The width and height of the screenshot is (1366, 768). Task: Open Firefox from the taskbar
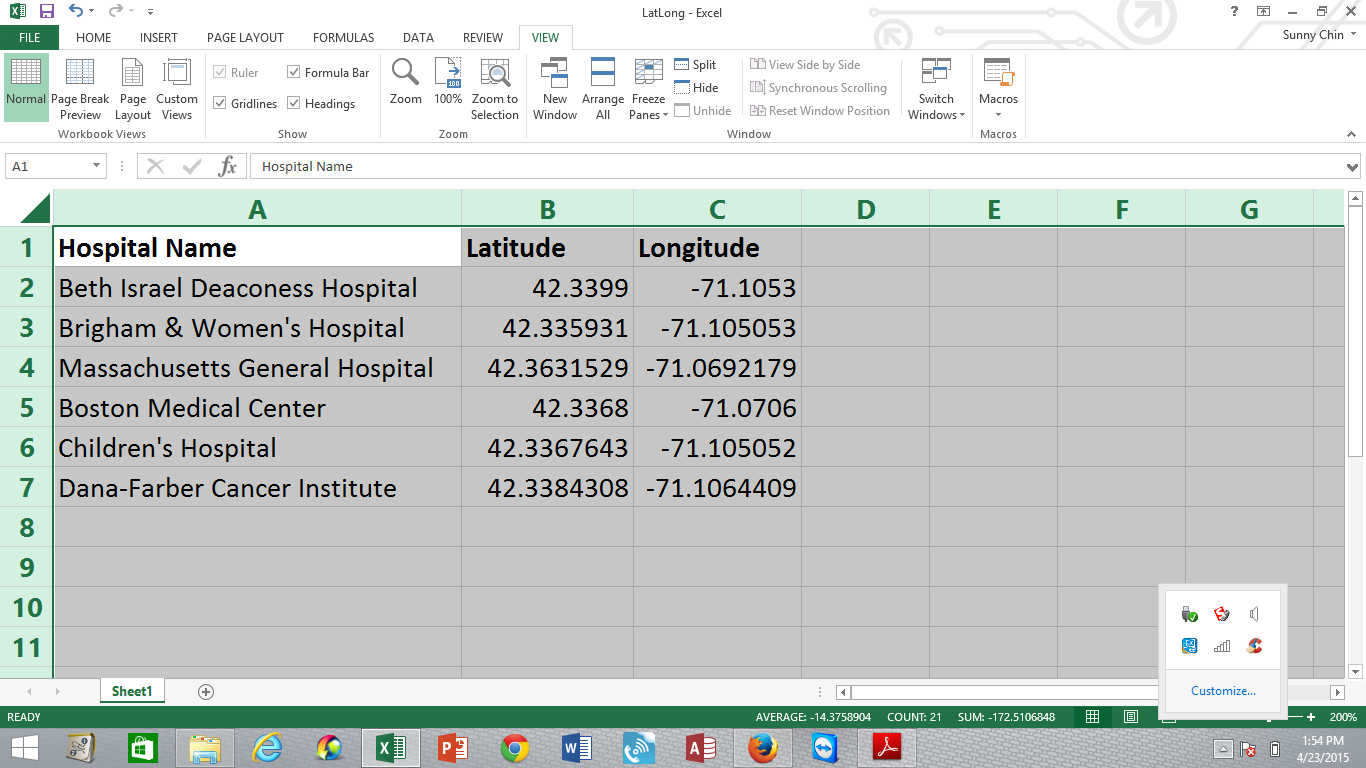point(763,748)
